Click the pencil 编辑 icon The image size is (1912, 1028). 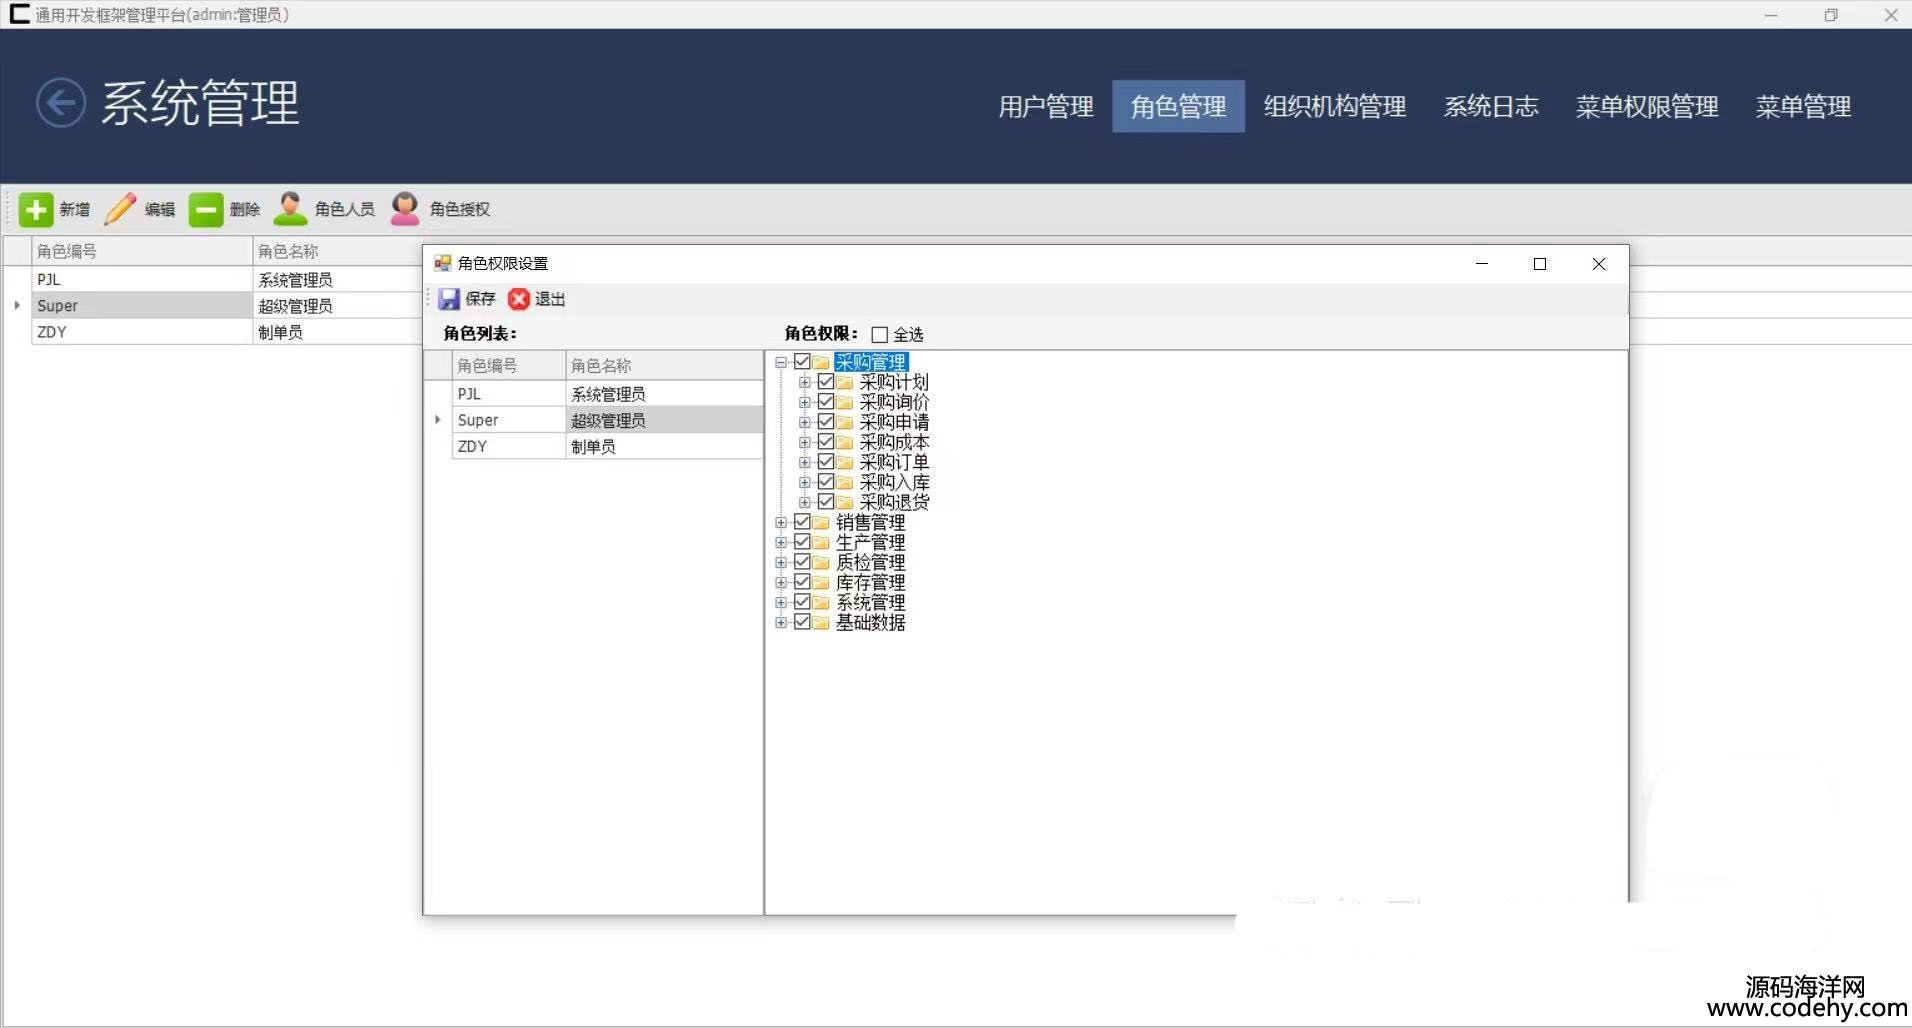[120, 209]
